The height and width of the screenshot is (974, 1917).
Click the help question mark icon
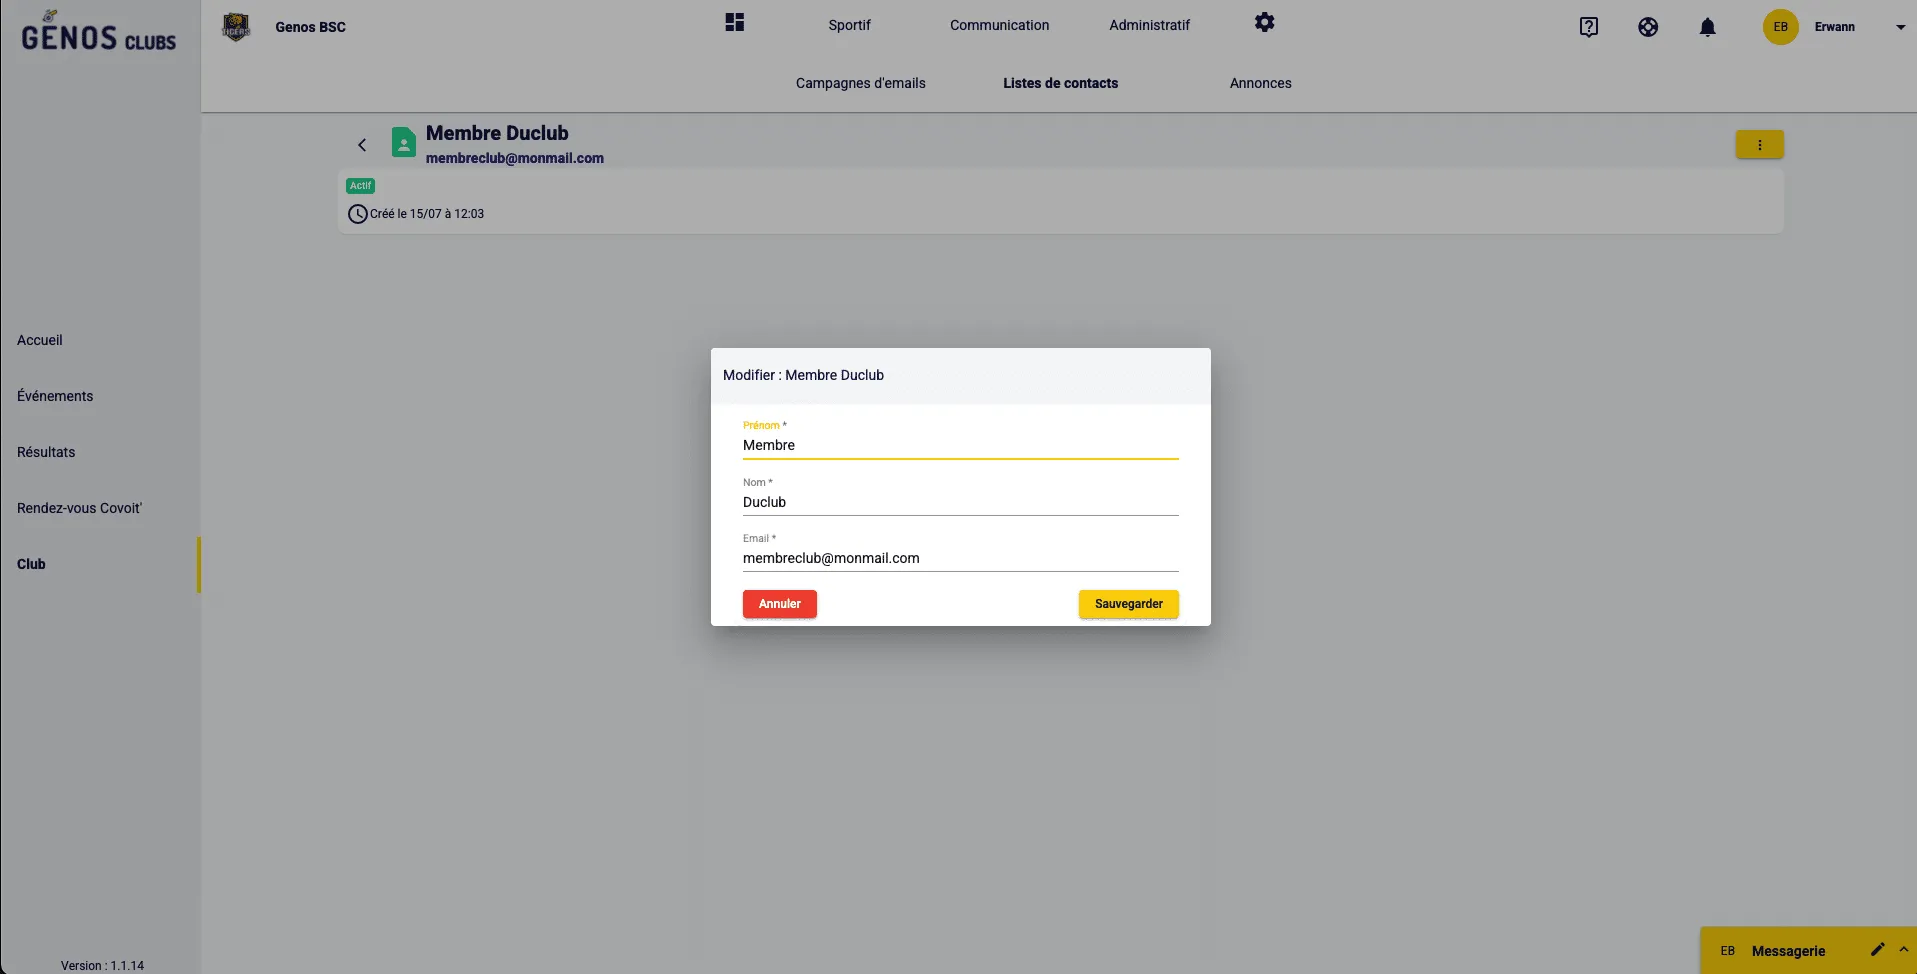pos(1588,27)
